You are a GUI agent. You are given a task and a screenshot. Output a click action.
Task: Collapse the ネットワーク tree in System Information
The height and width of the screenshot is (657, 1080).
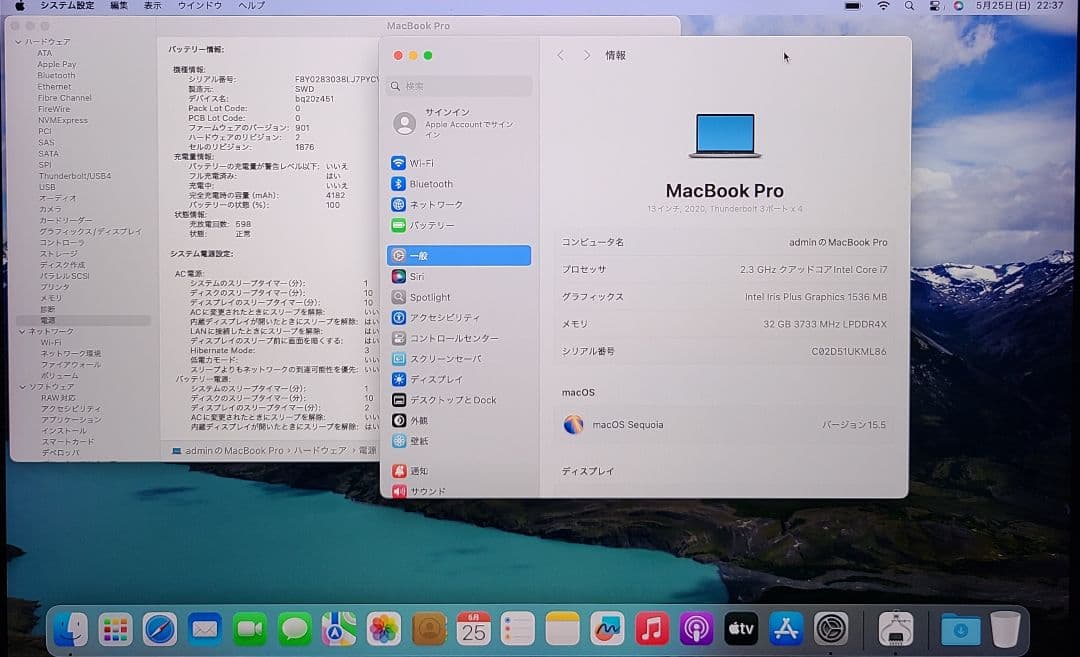pos(22,331)
